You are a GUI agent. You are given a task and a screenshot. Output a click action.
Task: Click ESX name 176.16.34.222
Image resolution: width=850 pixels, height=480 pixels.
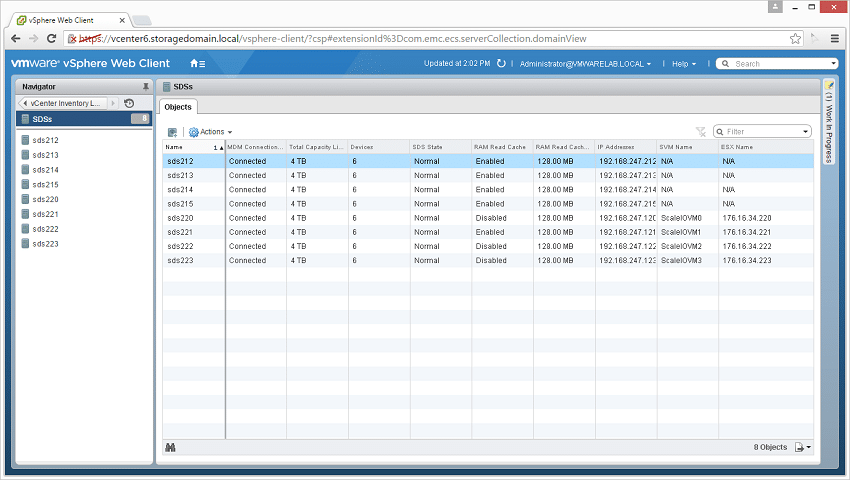click(746, 246)
